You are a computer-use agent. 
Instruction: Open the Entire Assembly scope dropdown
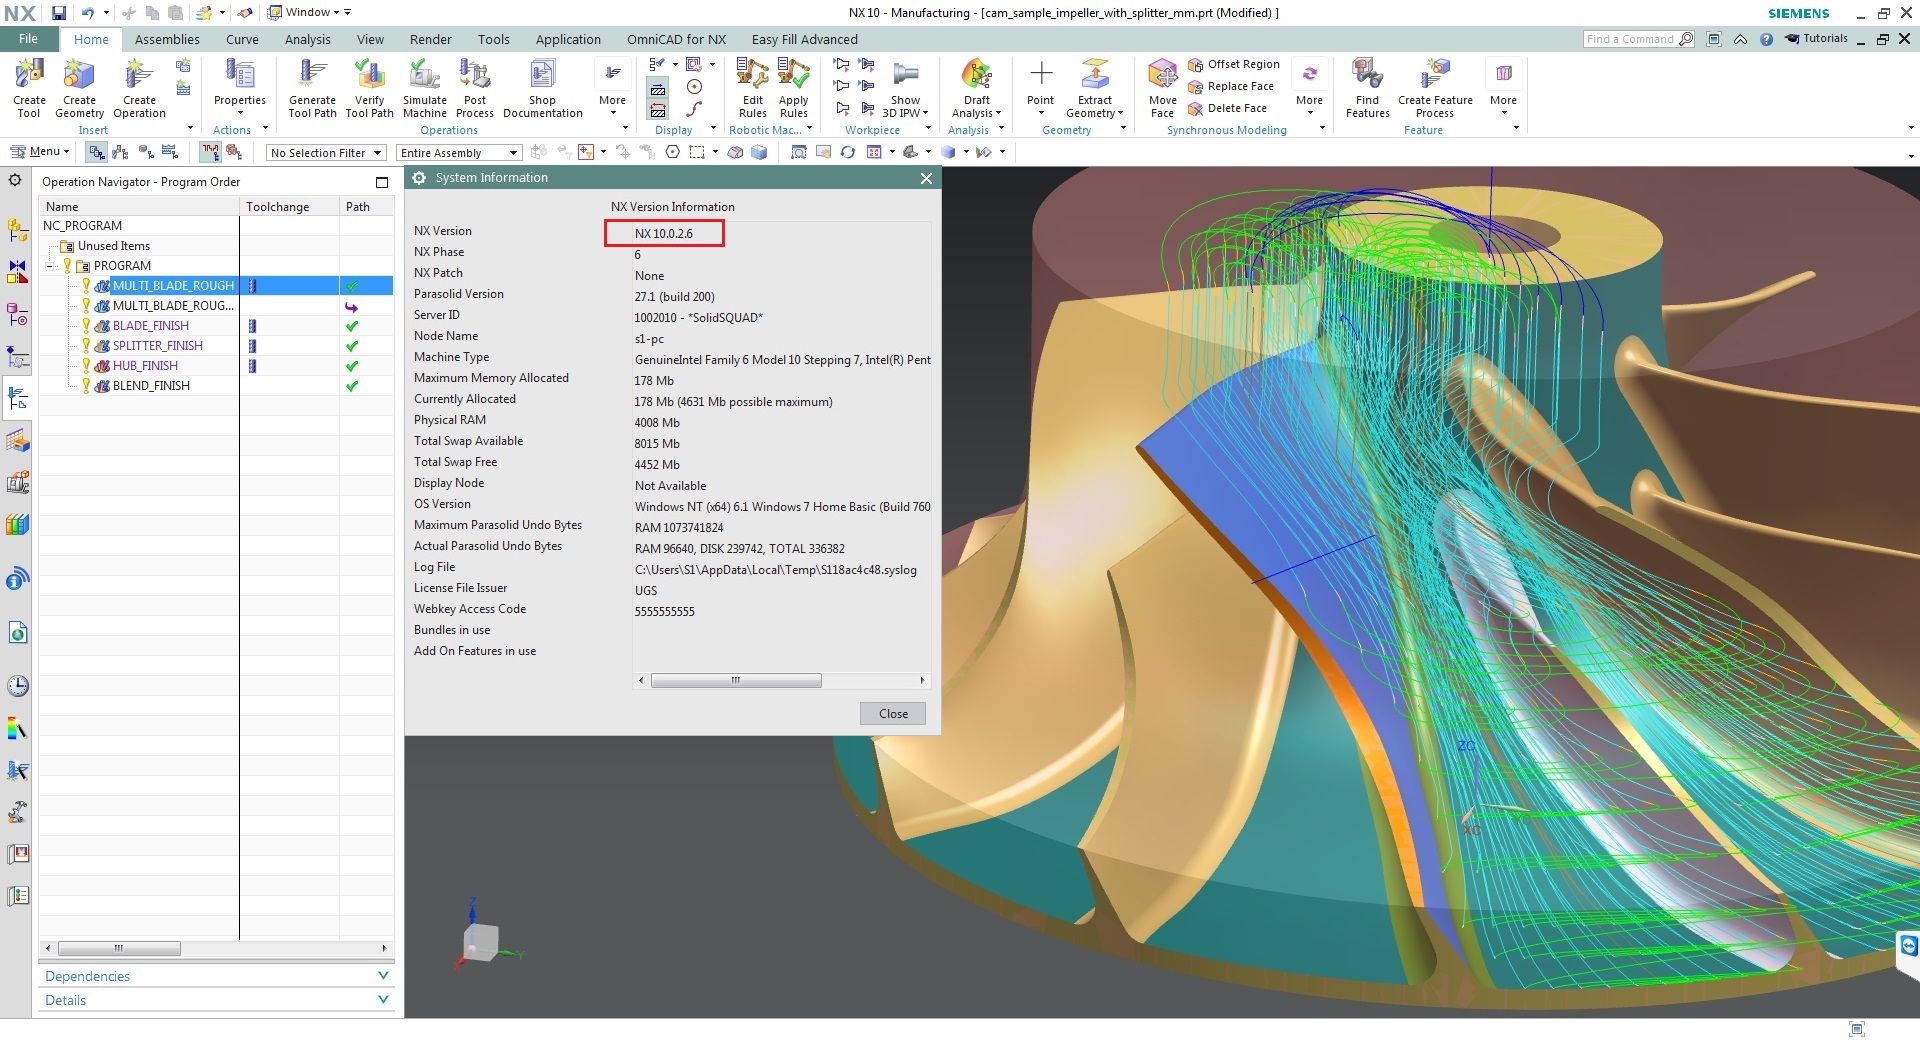tap(459, 153)
